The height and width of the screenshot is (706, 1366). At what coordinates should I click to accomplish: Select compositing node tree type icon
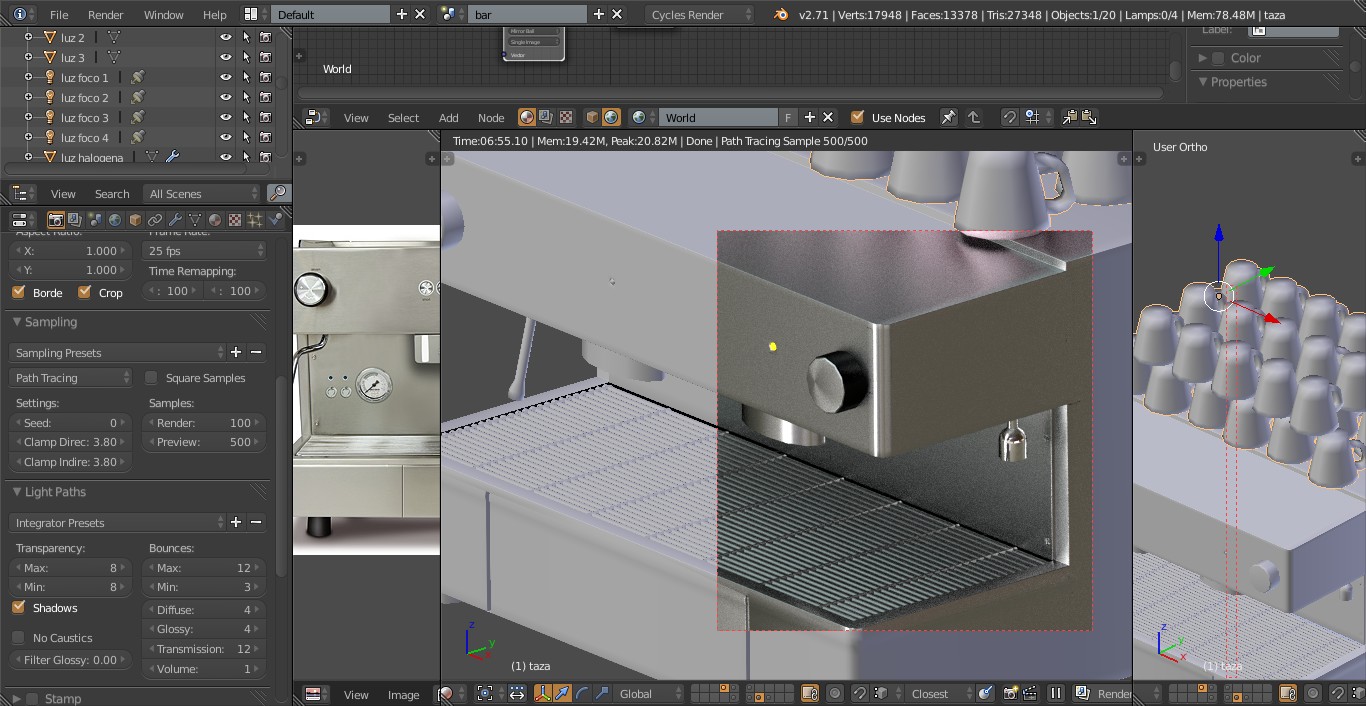546,118
